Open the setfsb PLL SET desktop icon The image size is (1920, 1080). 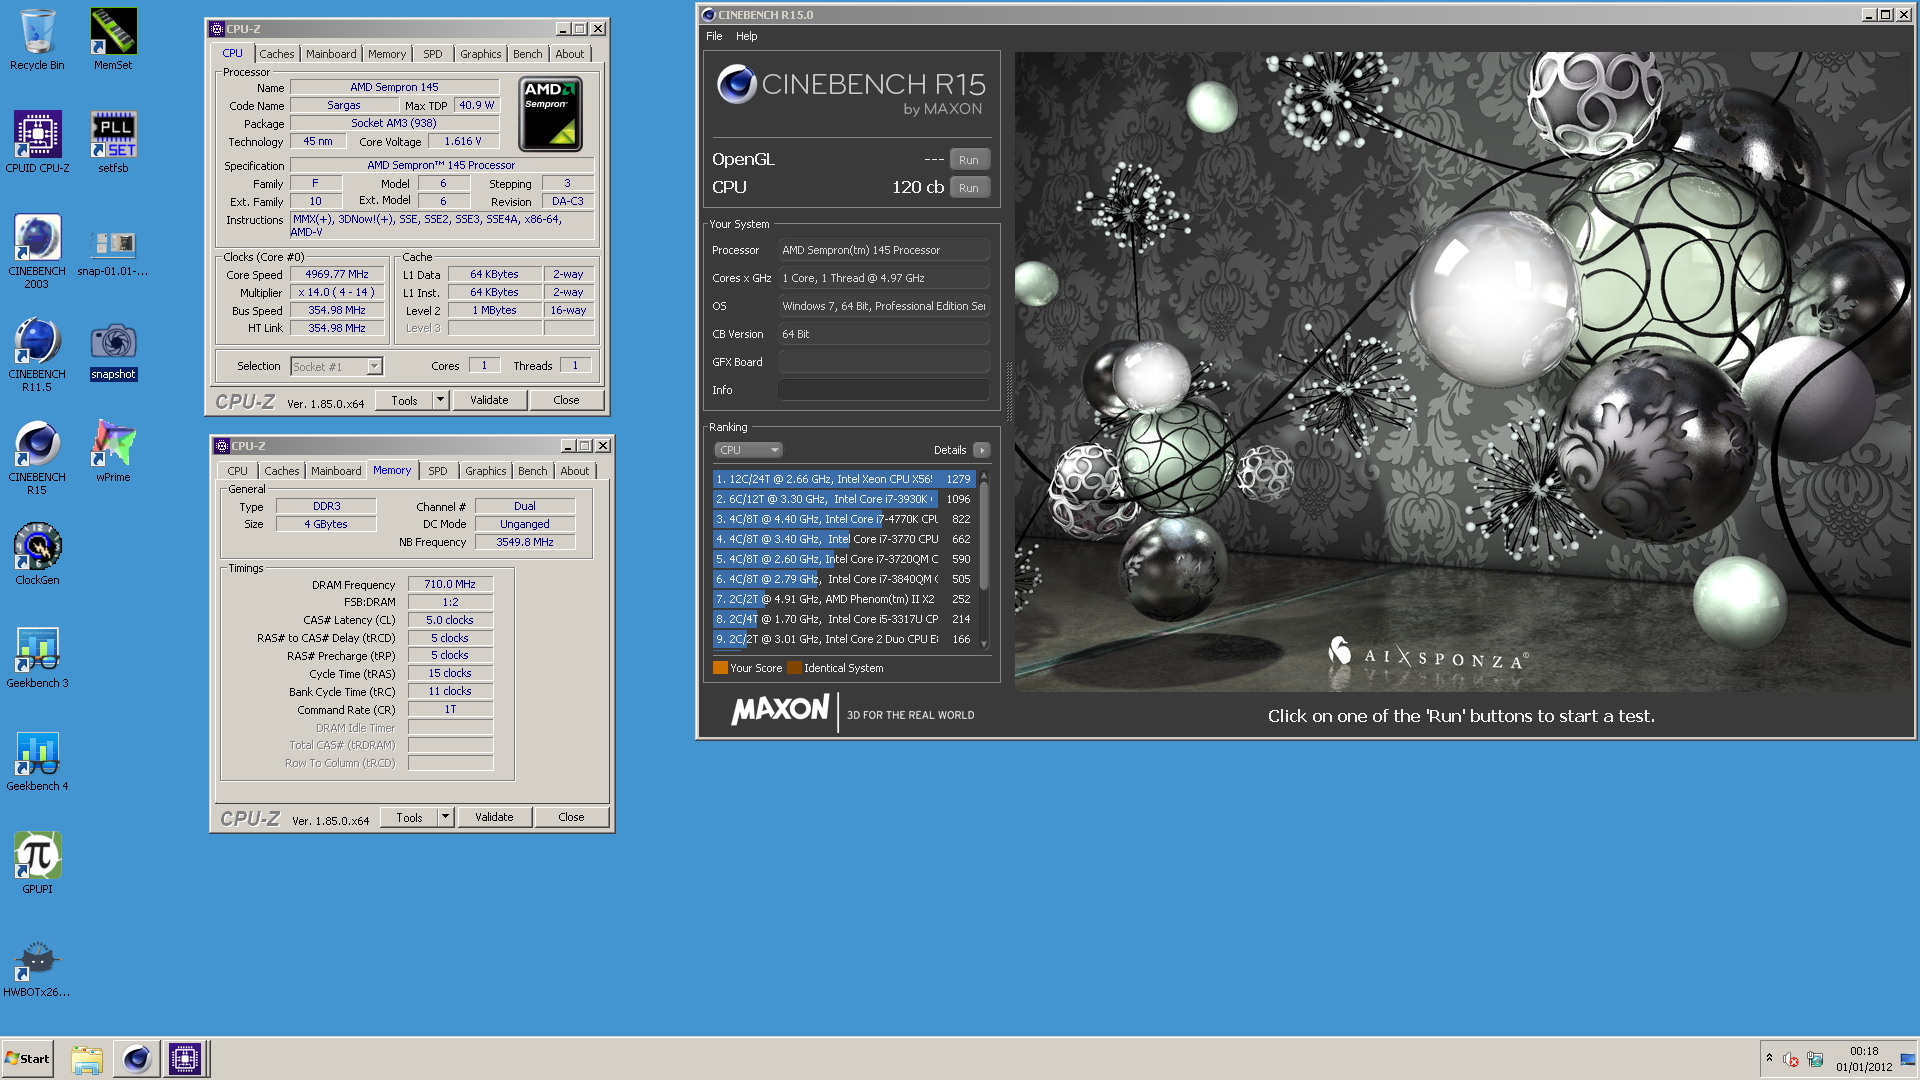click(x=113, y=143)
